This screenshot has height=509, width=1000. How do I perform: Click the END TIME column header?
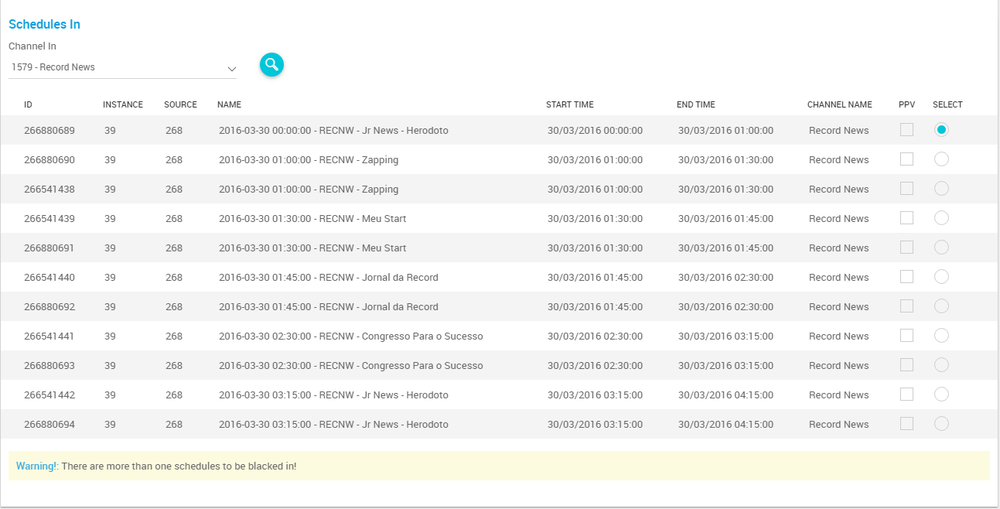pos(695,105)
